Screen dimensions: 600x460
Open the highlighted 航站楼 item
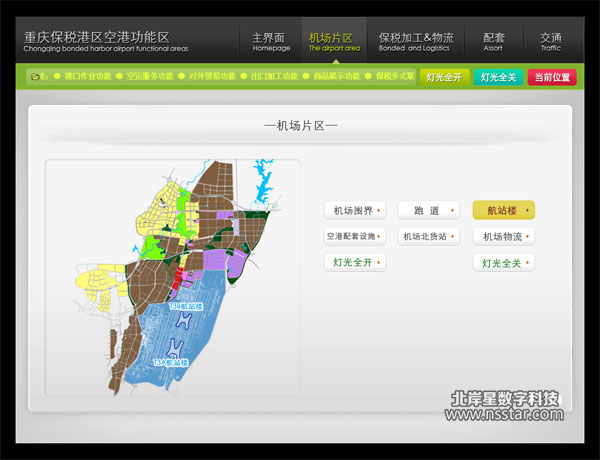tap(503, 210)
